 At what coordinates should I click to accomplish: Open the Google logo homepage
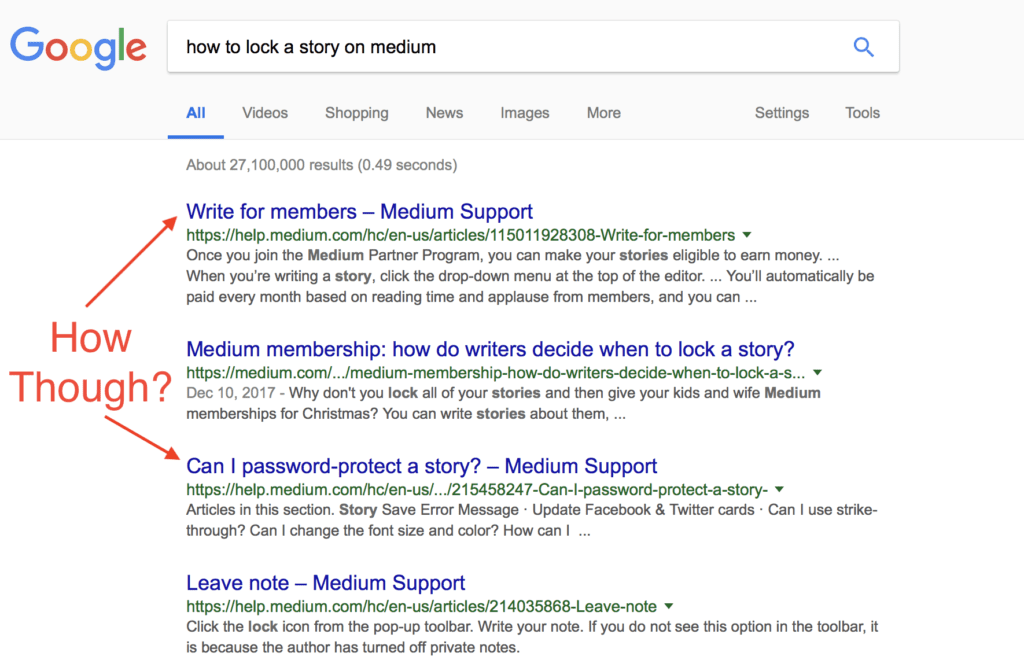click(78, 48)
